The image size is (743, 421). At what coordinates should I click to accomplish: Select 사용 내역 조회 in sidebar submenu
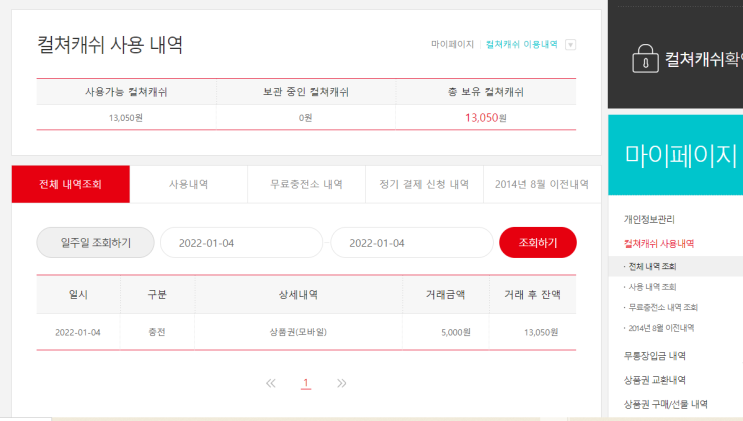point(650,287)
